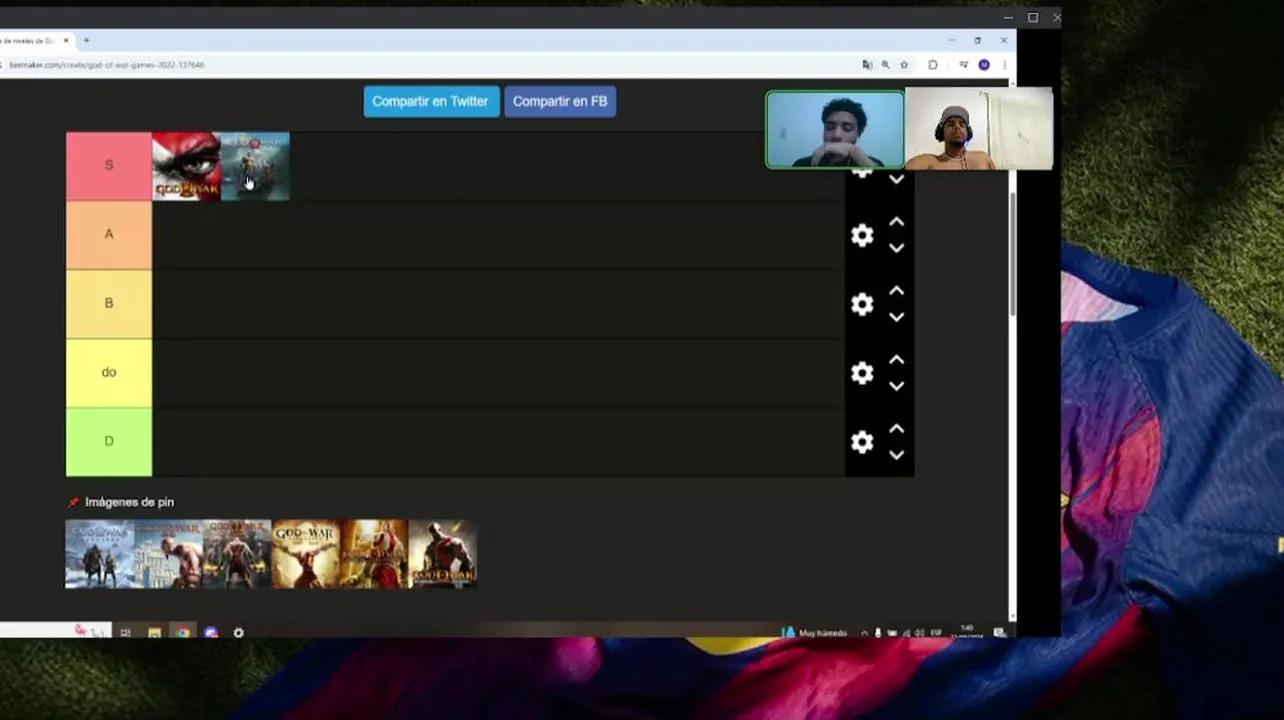Pick the God of War Ascension cover with outstretched arms
Image resolution: width=1284 pixels, height=720 pixels.
[x=306, y=554]
